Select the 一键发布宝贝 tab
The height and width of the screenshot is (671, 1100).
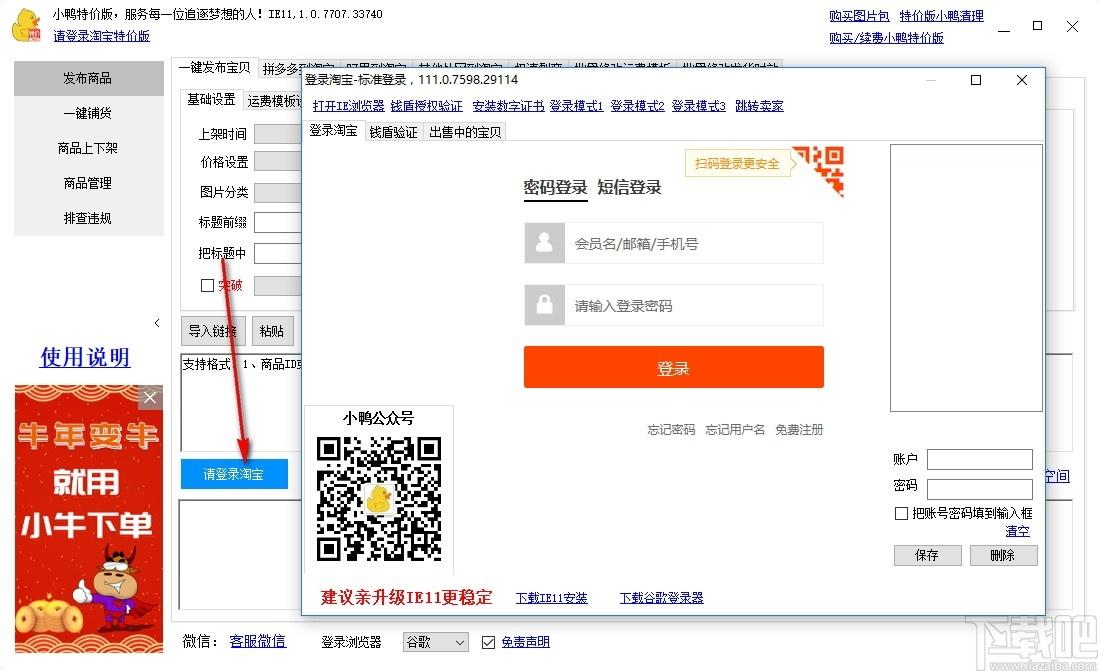click(215, 67)
